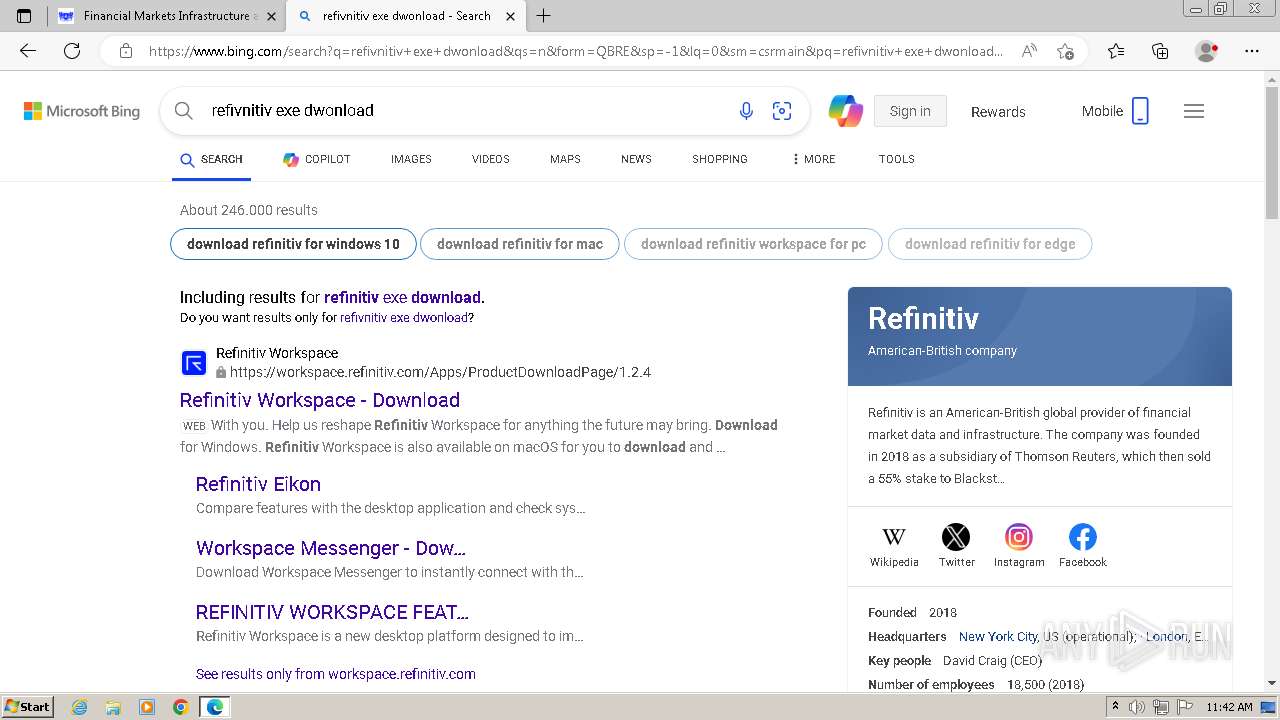Click the search magnifier icon
The width and height of the screenshot is (1280, 720).
pos(184,111)
